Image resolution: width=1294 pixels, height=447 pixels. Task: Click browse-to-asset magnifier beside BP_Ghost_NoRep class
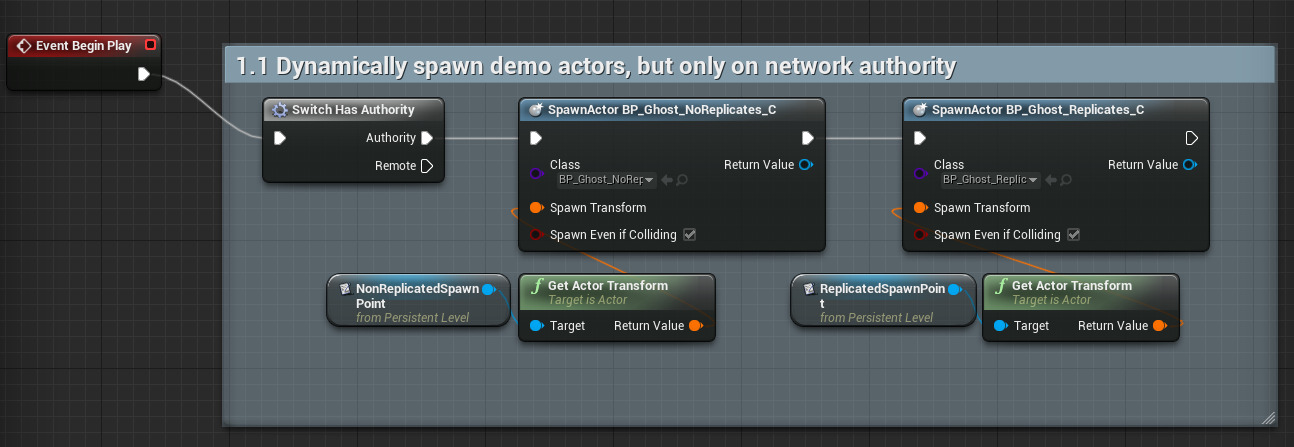pos(681,180)
